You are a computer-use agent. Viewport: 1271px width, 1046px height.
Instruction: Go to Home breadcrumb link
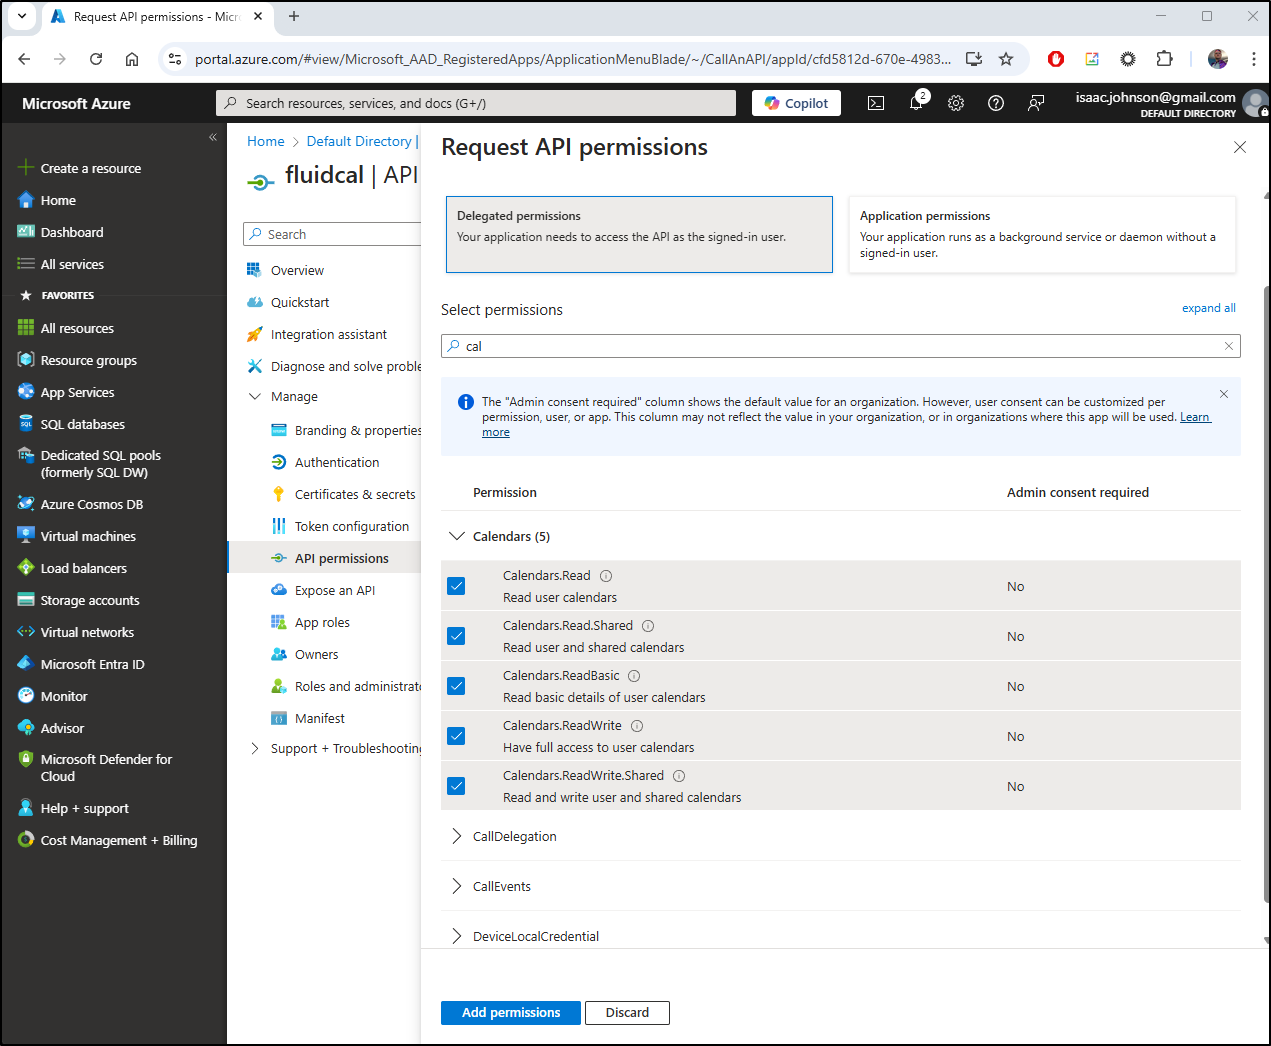click(266, 141)
